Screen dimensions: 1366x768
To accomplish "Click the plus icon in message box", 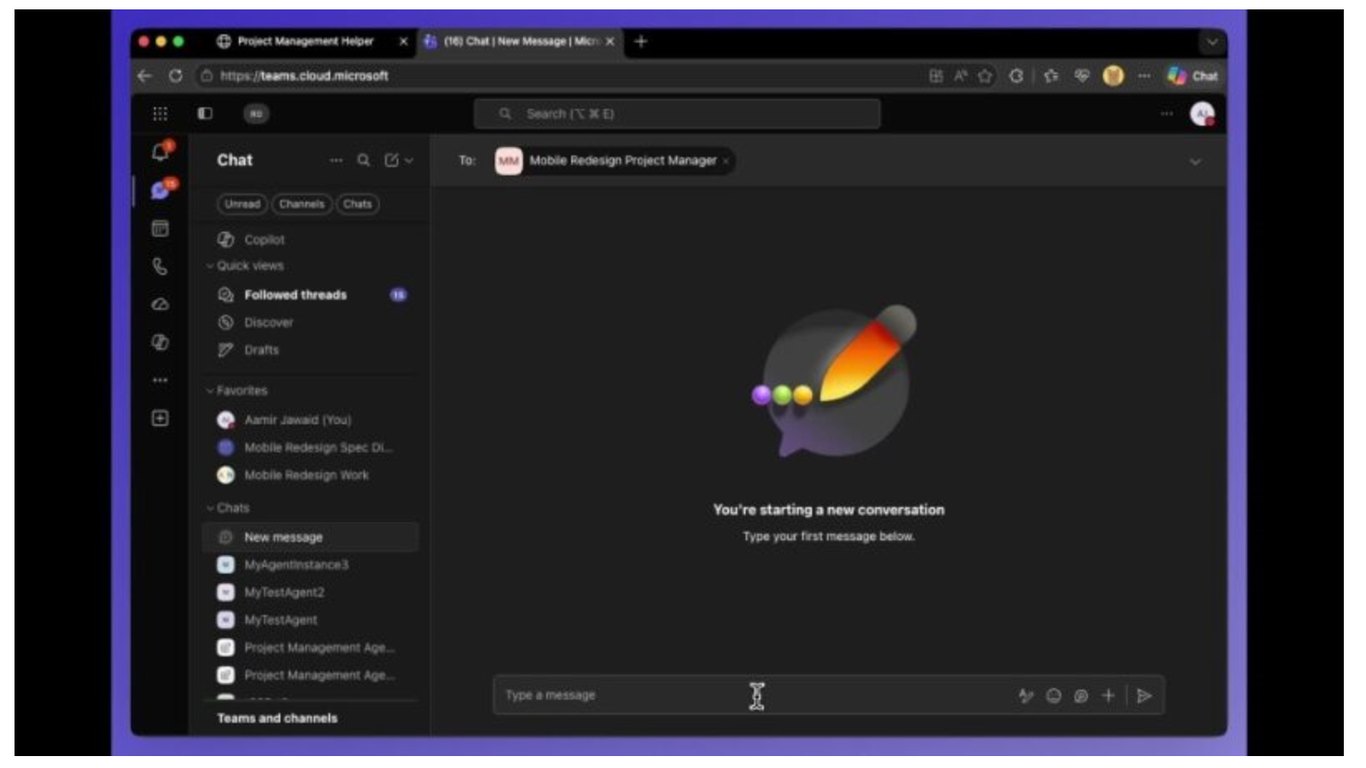I will coord(1108,695).
